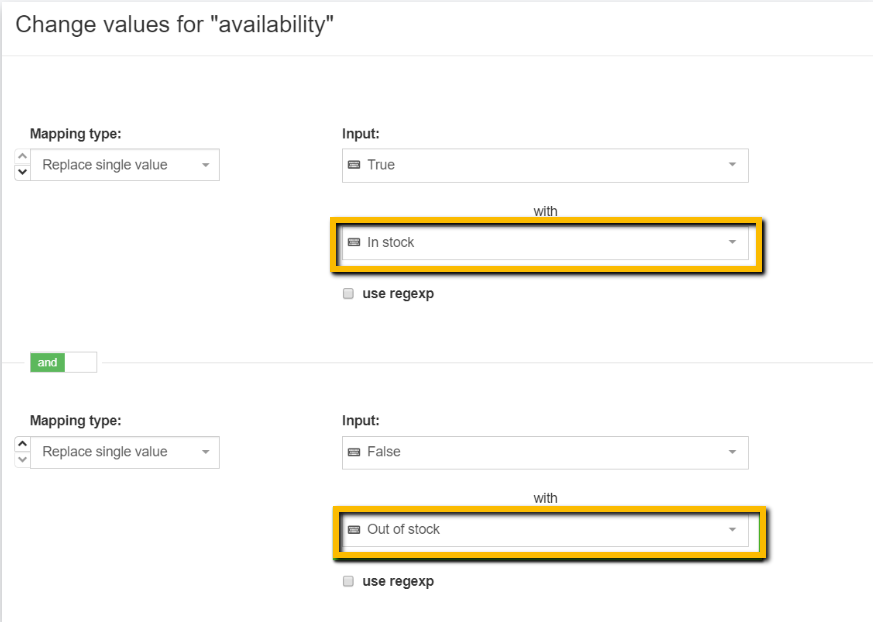Click into the In stock value field

[540, 243]
